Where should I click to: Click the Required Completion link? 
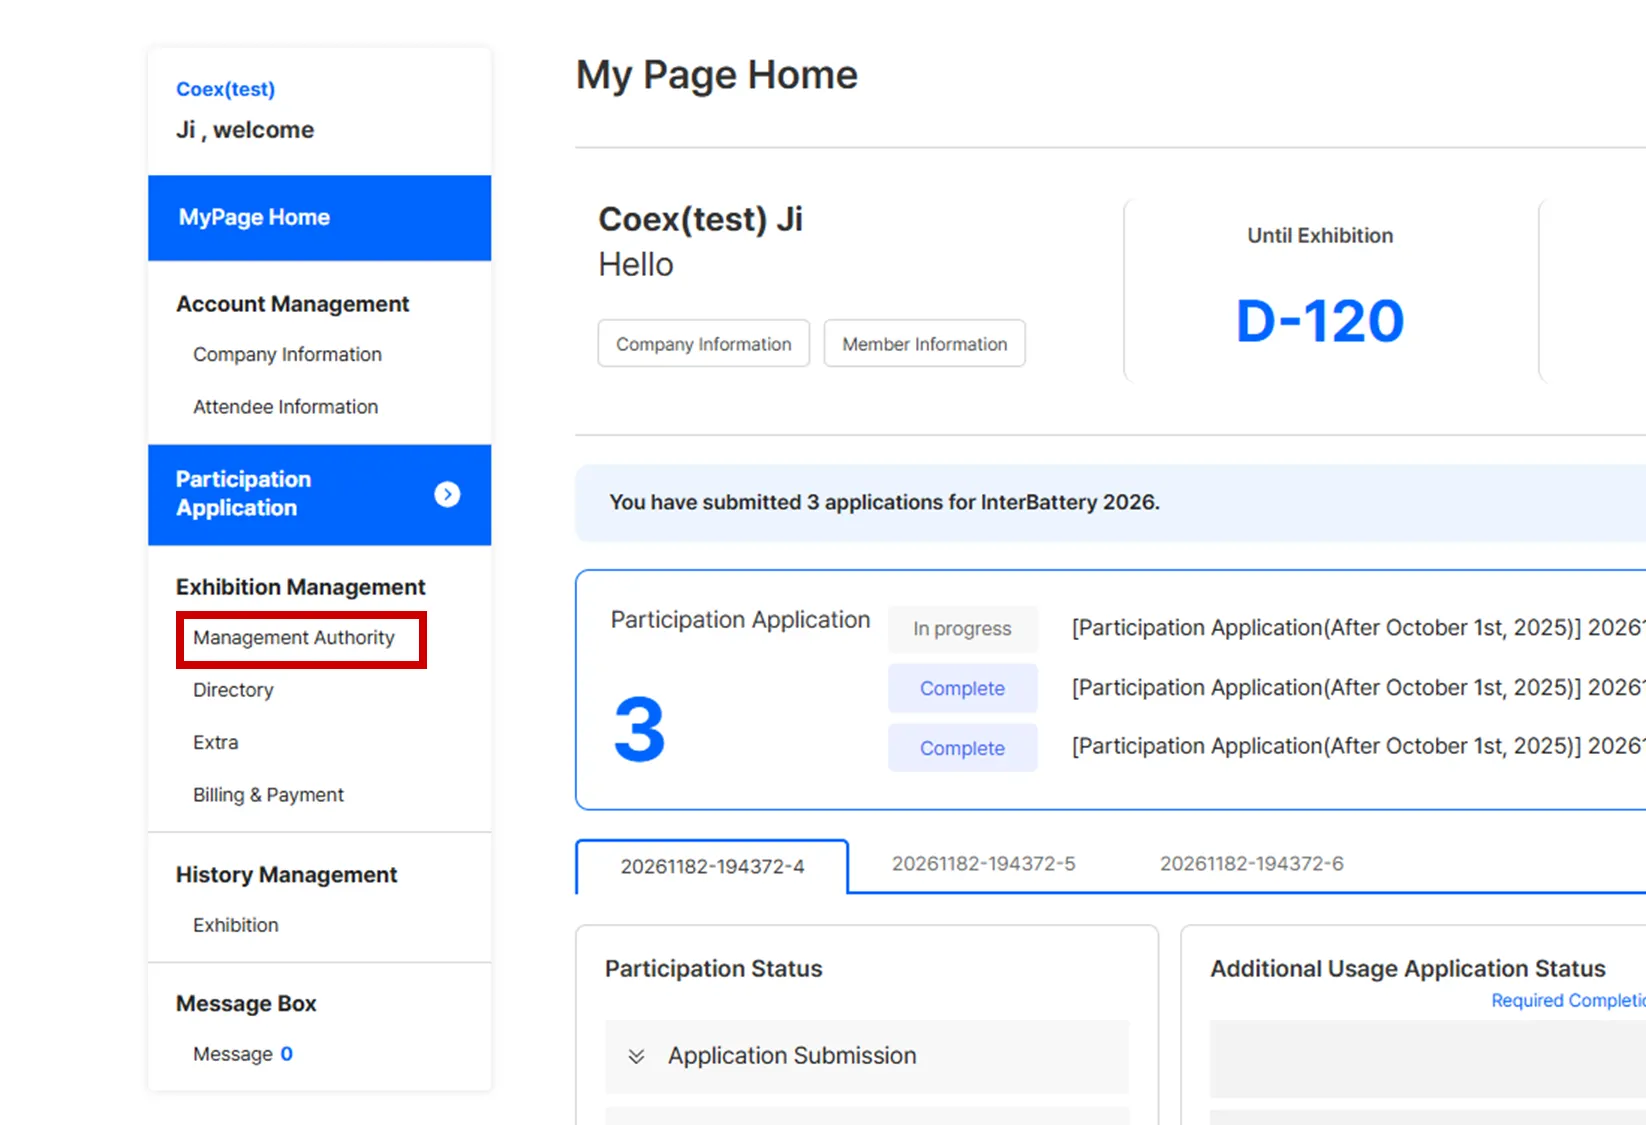1568,1001
